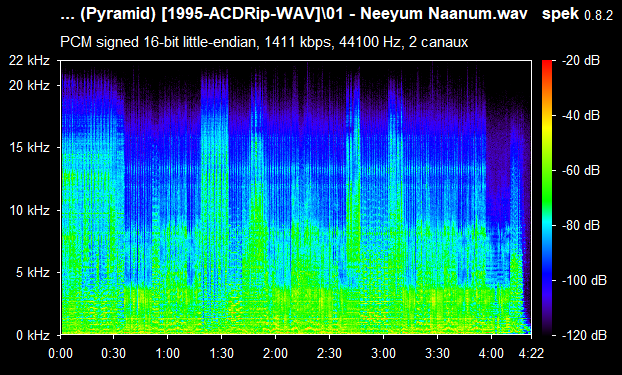Click the 5 kHz frequency label
The image size is (622, 375).
pos(33,273)
